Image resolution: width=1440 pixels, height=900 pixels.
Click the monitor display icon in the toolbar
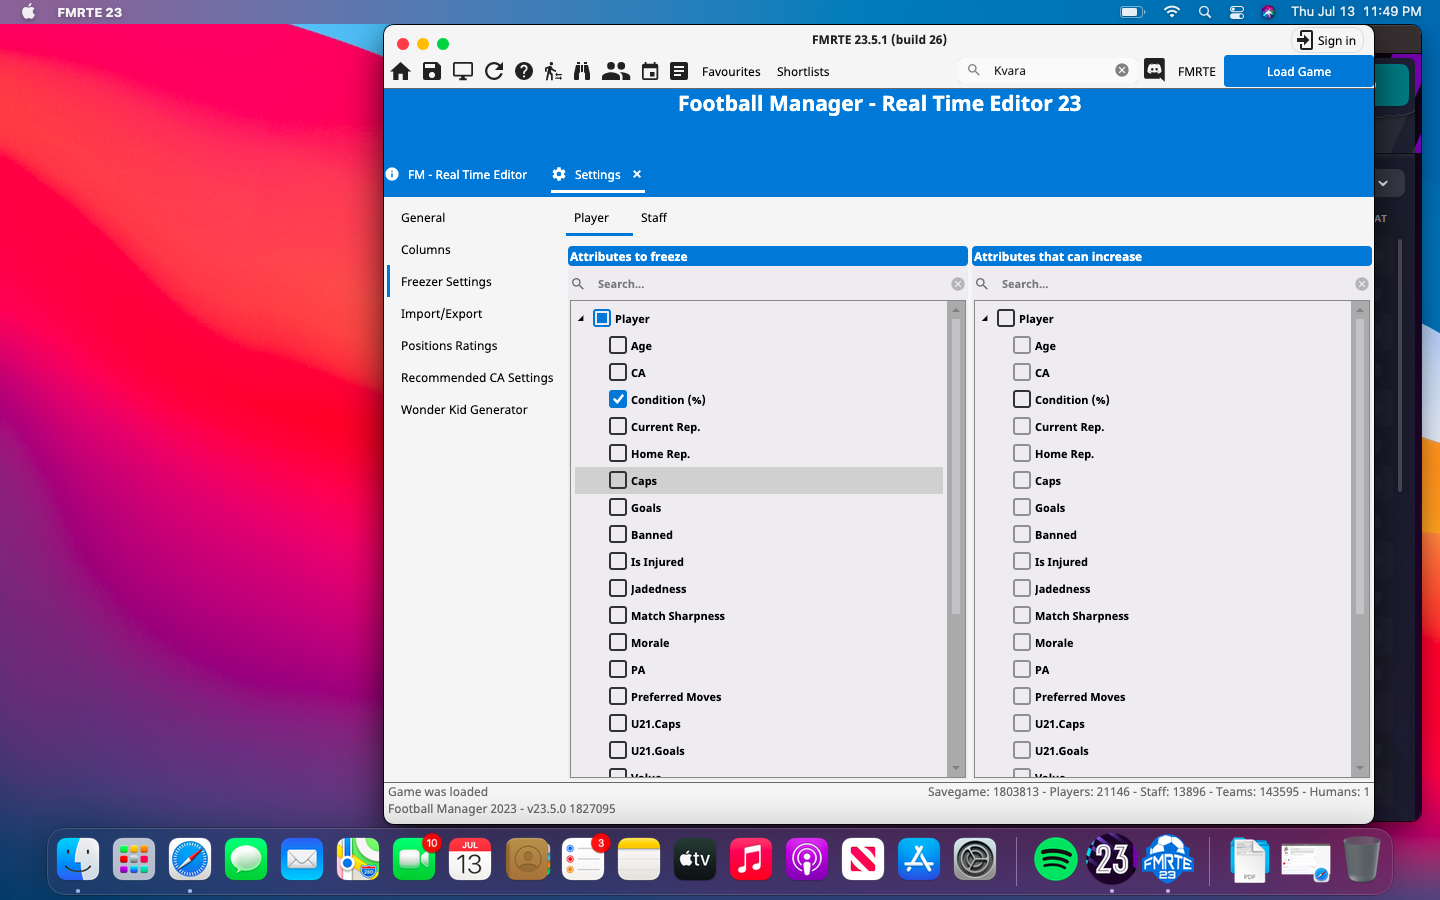463,71
